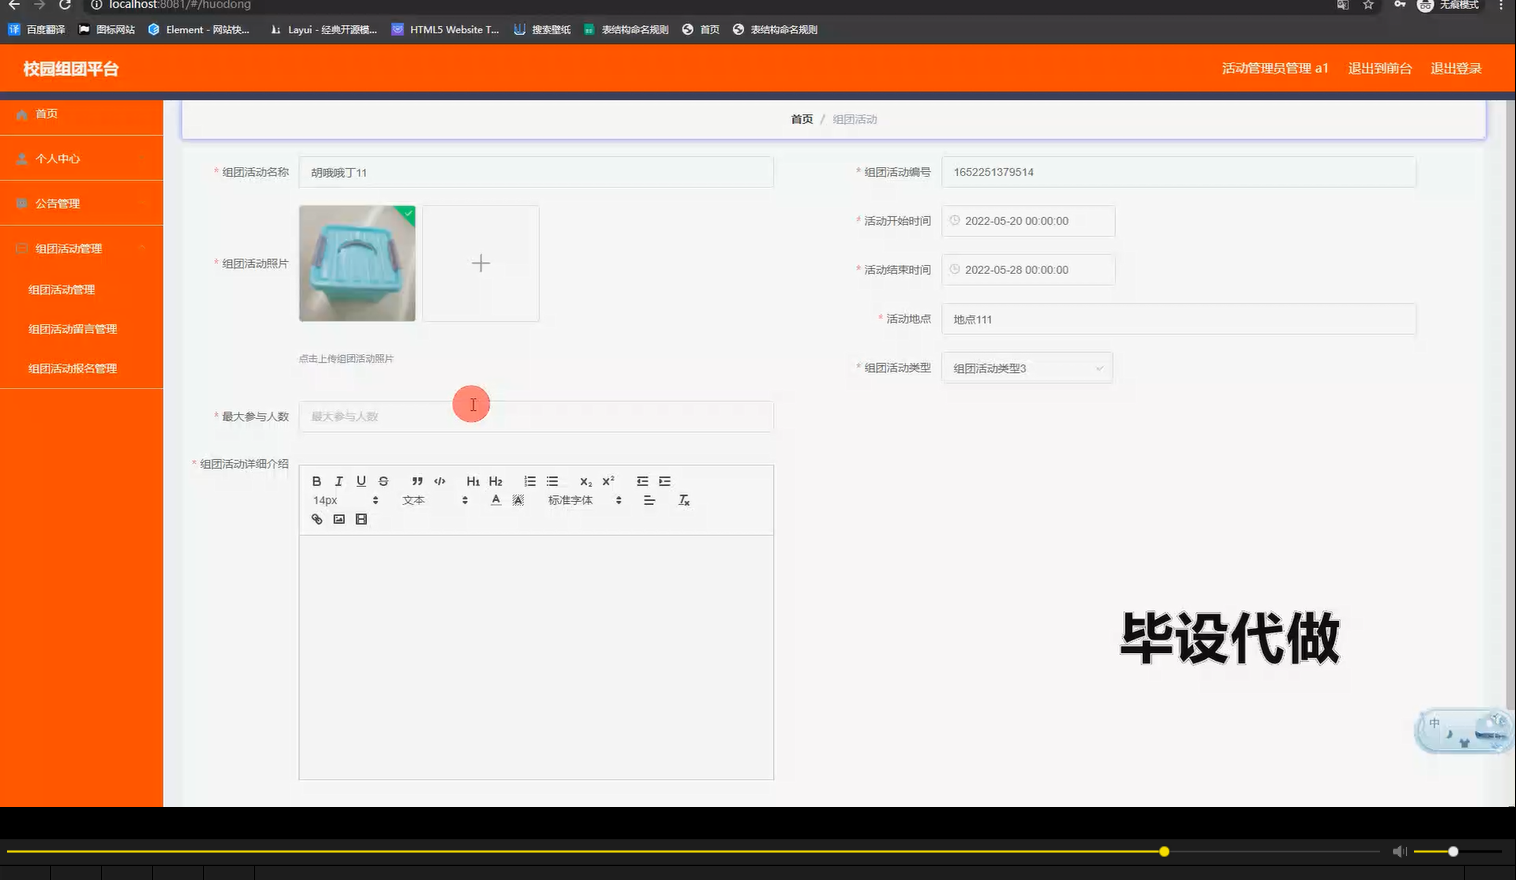Apply italic formatting
This screenshot has width=1516, height=880.
click(x=339, y=481)
